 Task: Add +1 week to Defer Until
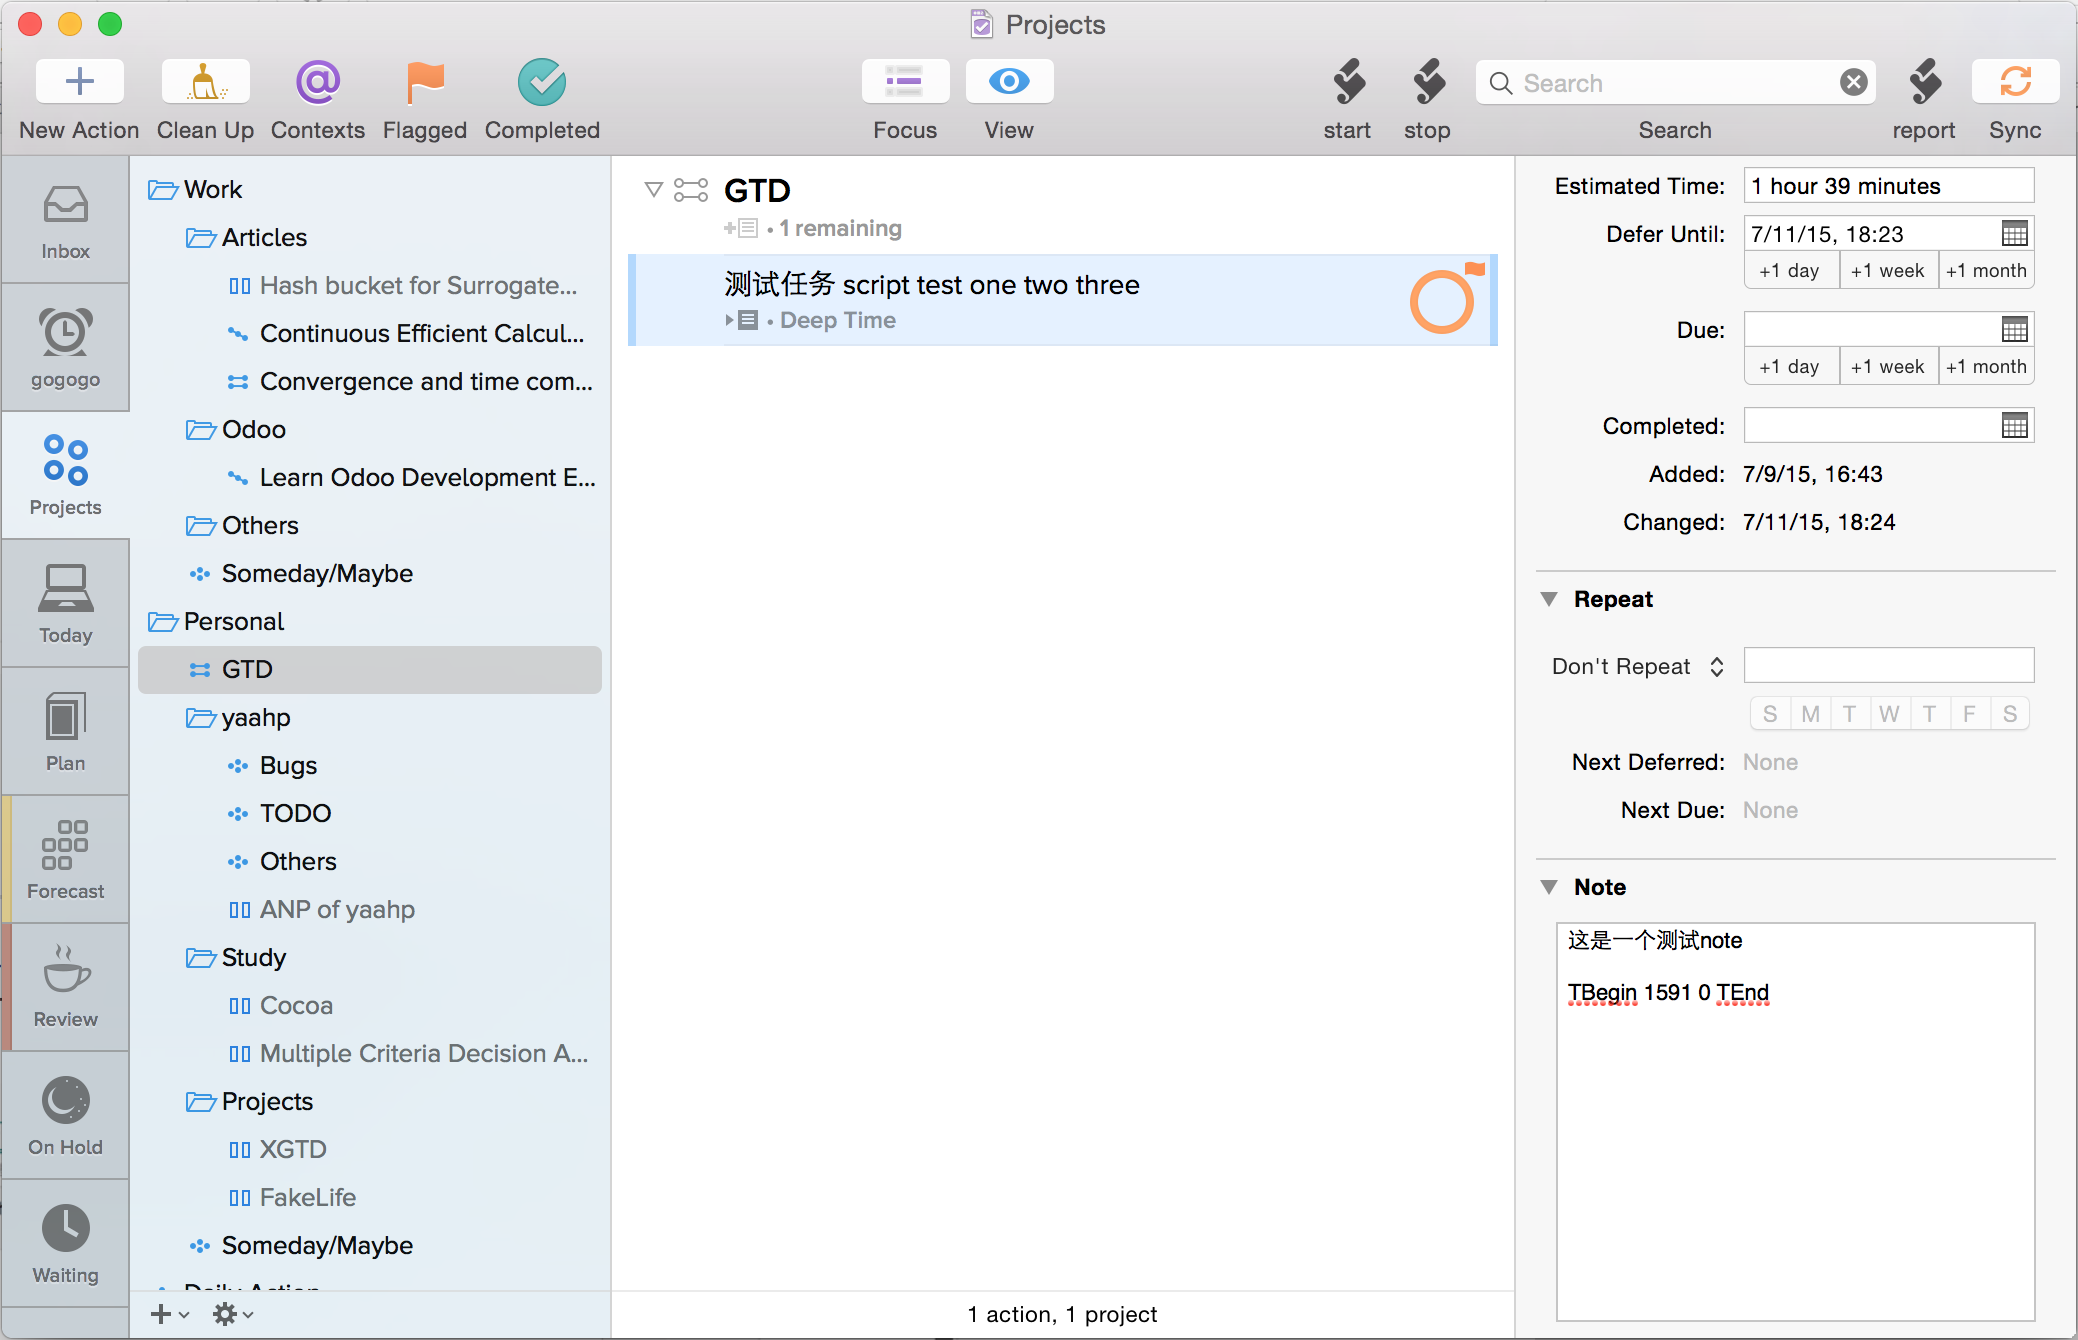(1887, 271)
